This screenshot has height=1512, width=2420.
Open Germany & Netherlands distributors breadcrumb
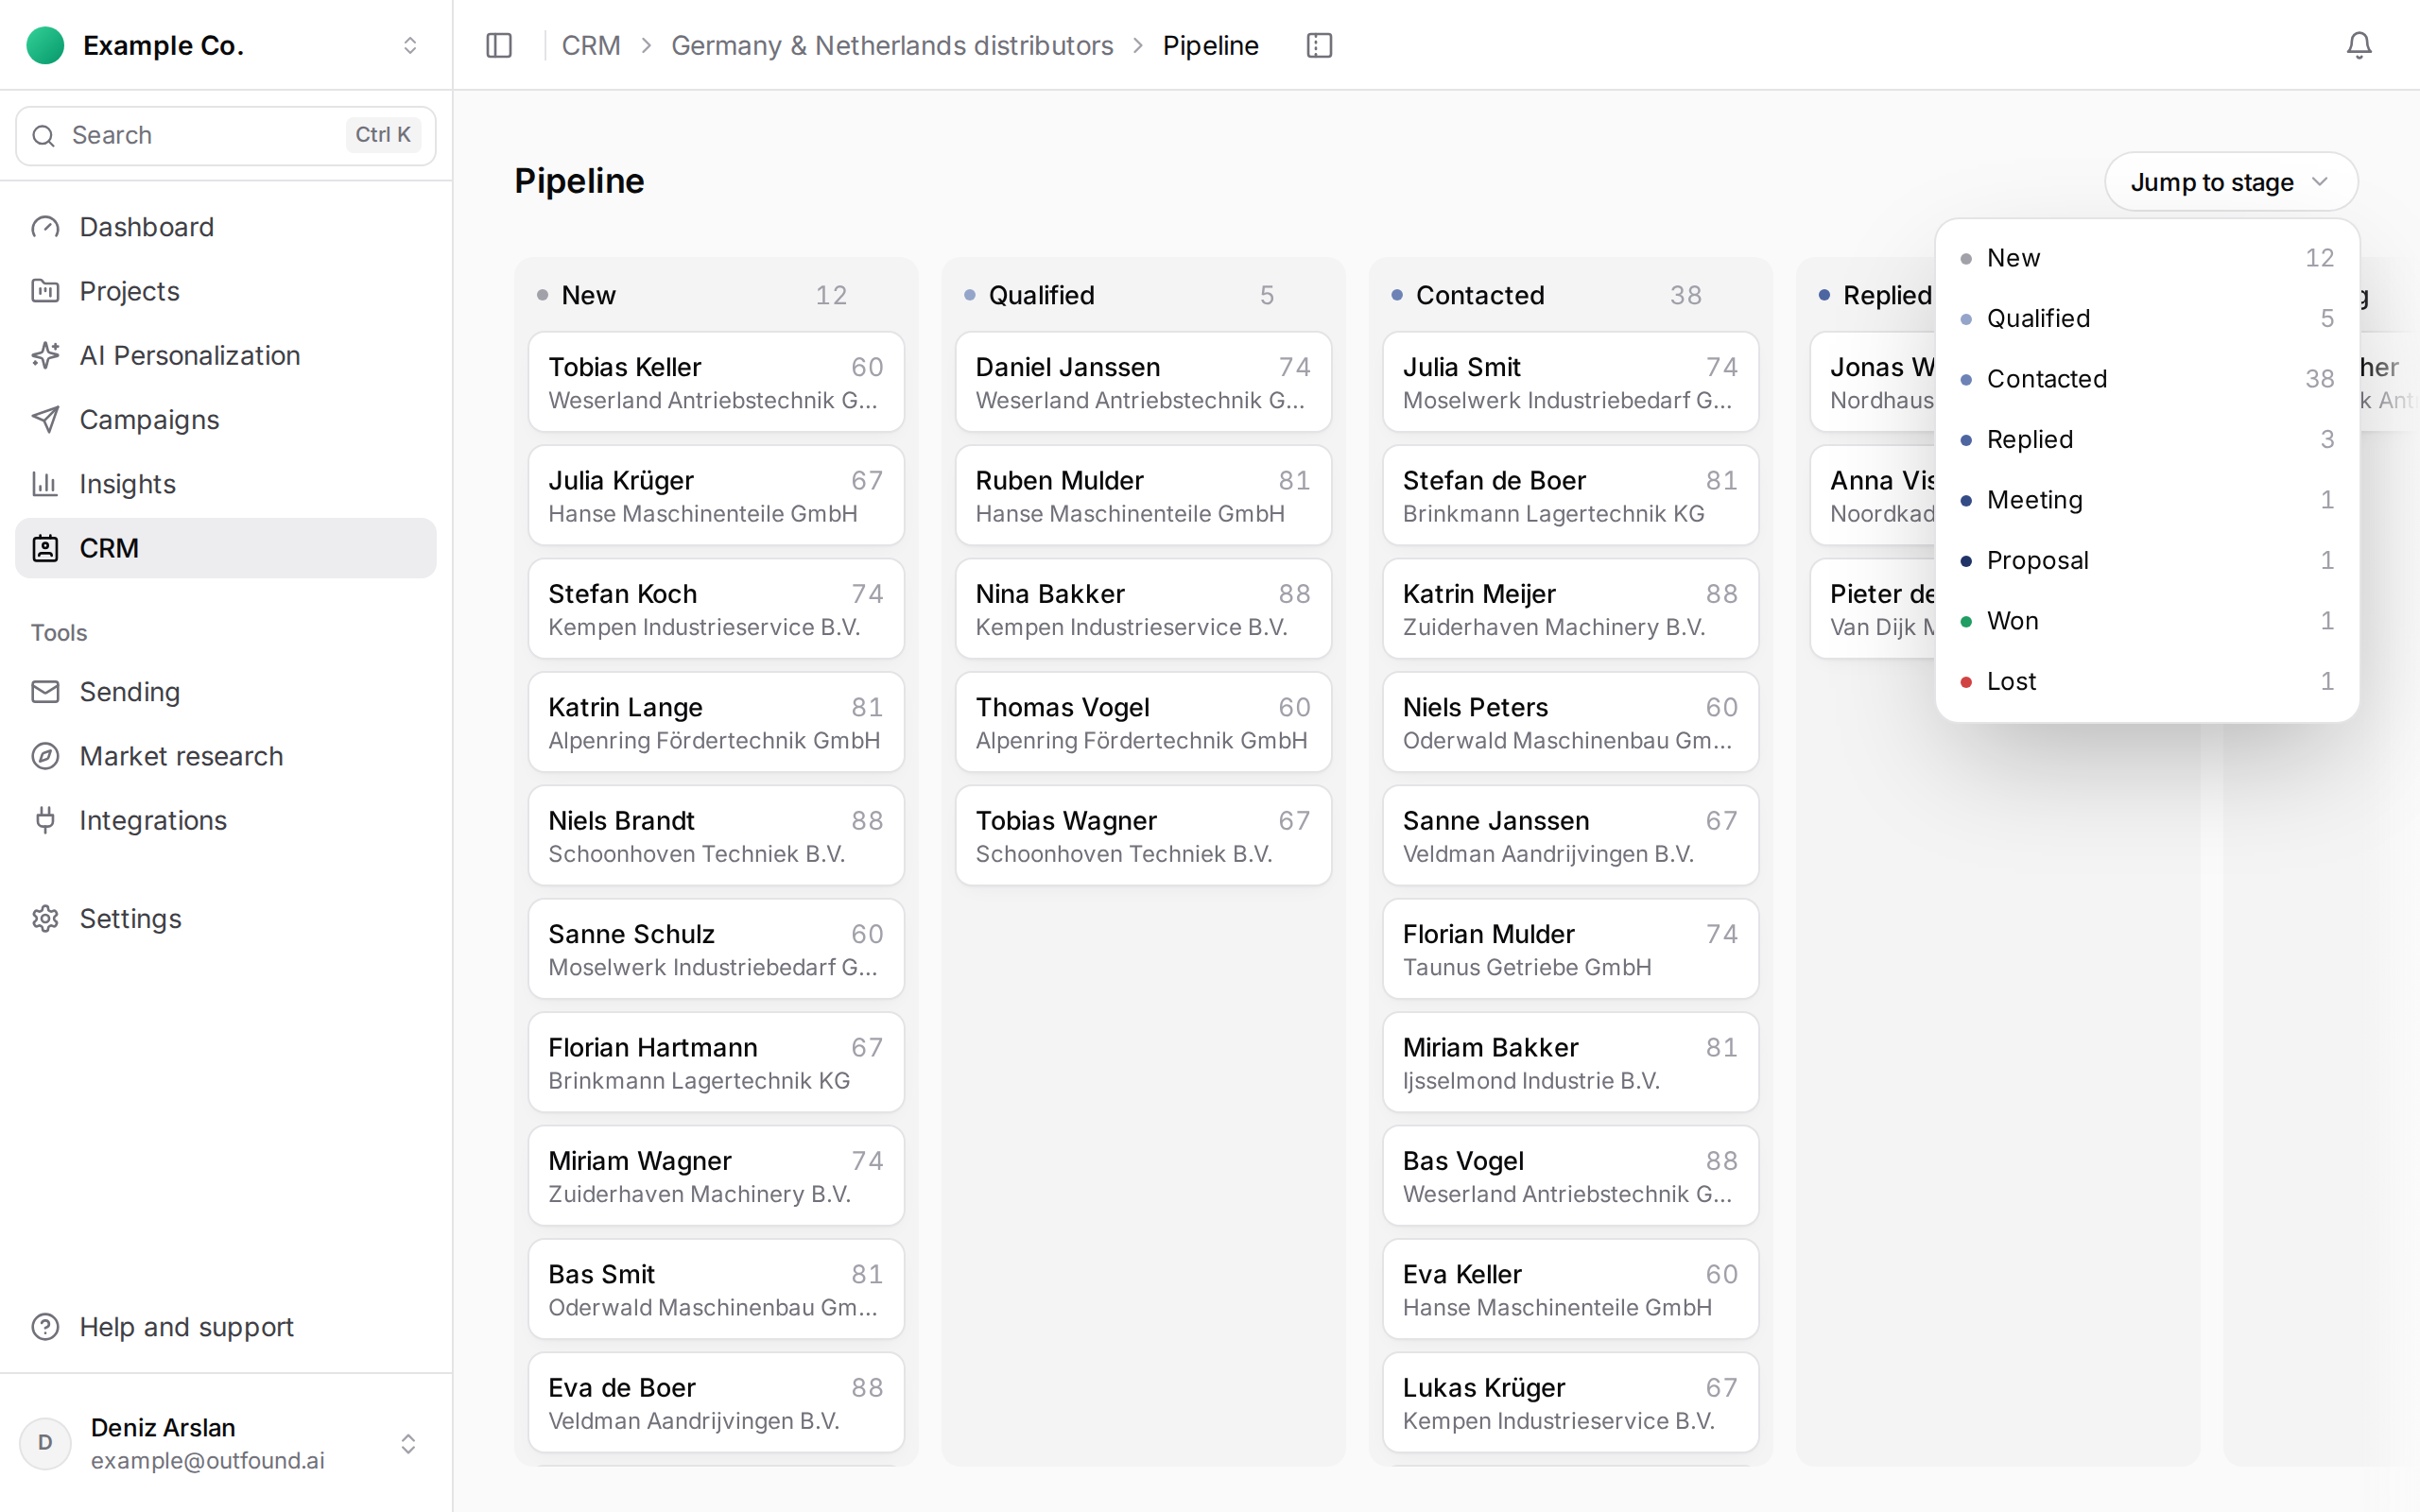pyautogui.click(x=892, y=45)
